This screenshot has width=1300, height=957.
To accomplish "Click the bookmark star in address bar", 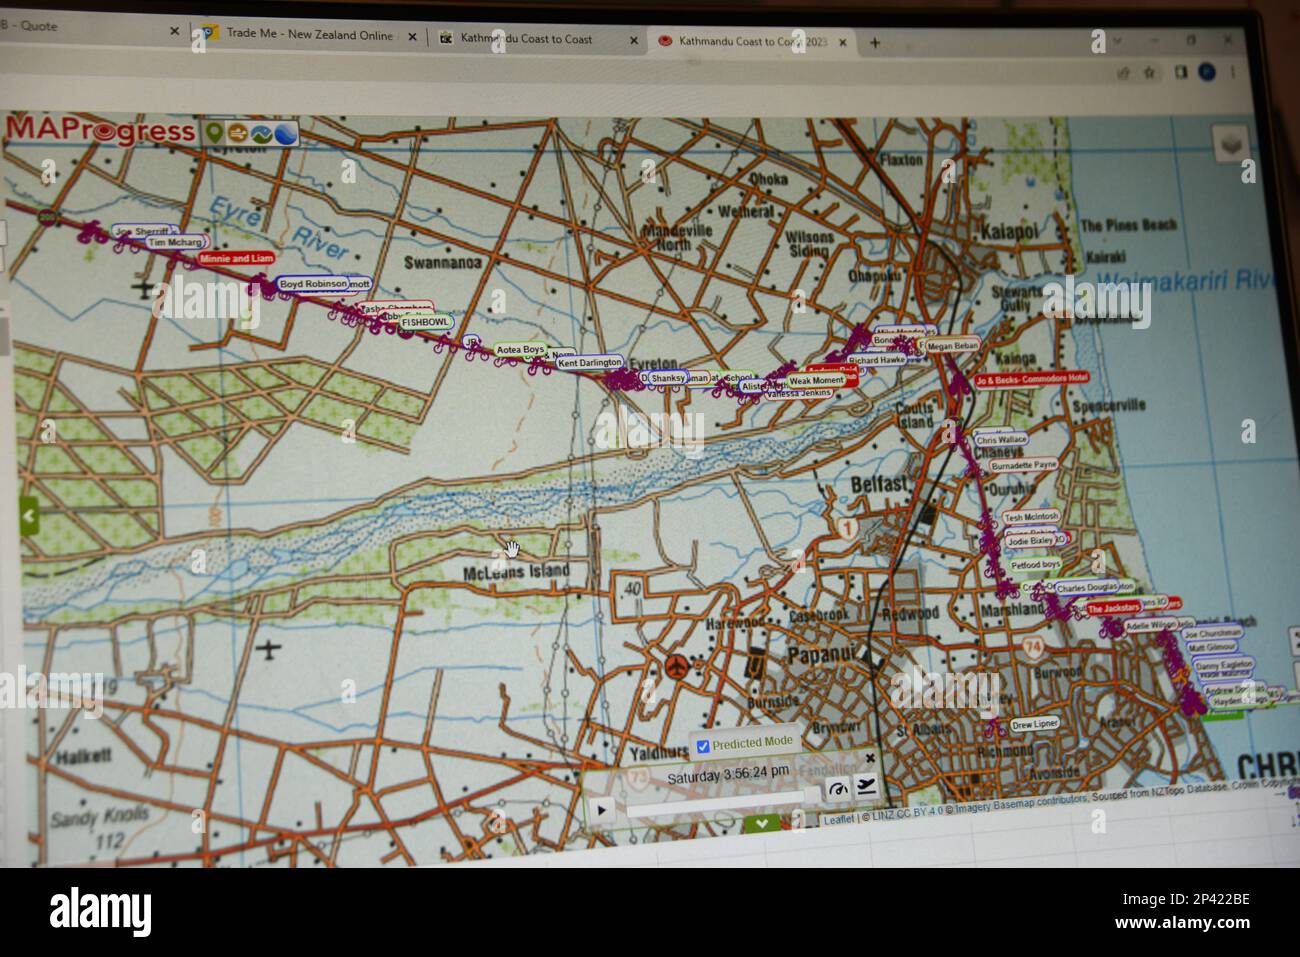I will point(1149,72).
